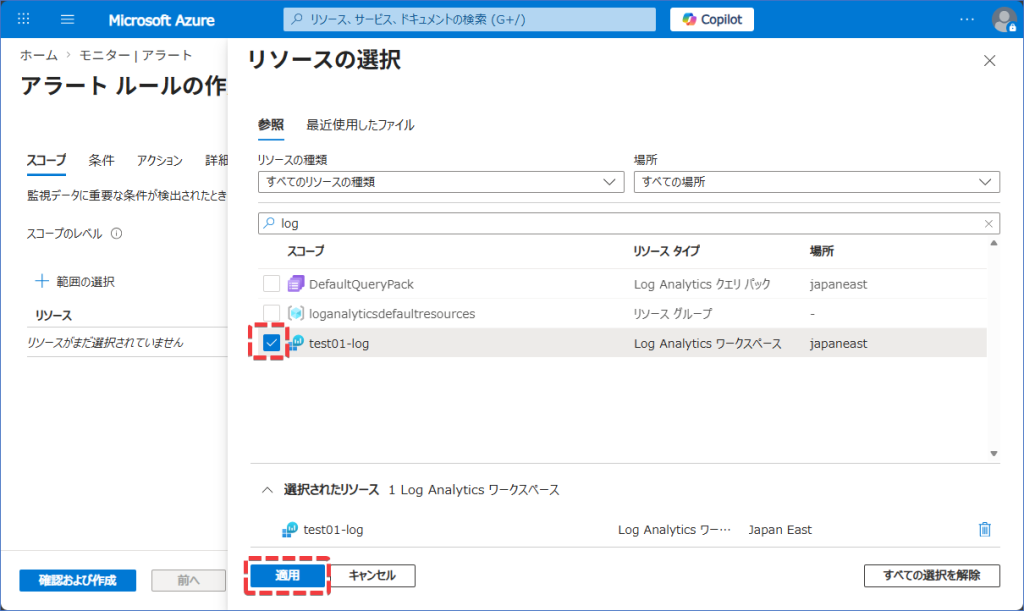
Task: Collapse the selected resources section
Action: point(267,490)
